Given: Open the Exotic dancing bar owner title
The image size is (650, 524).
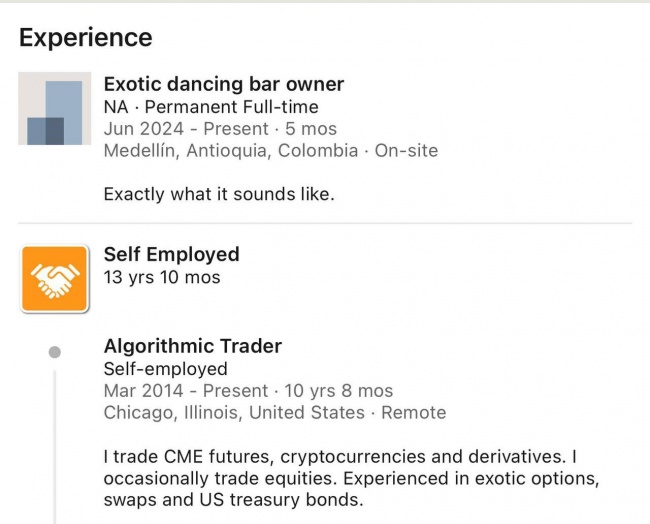Looking at the screenshot, I should pos(223,84).
